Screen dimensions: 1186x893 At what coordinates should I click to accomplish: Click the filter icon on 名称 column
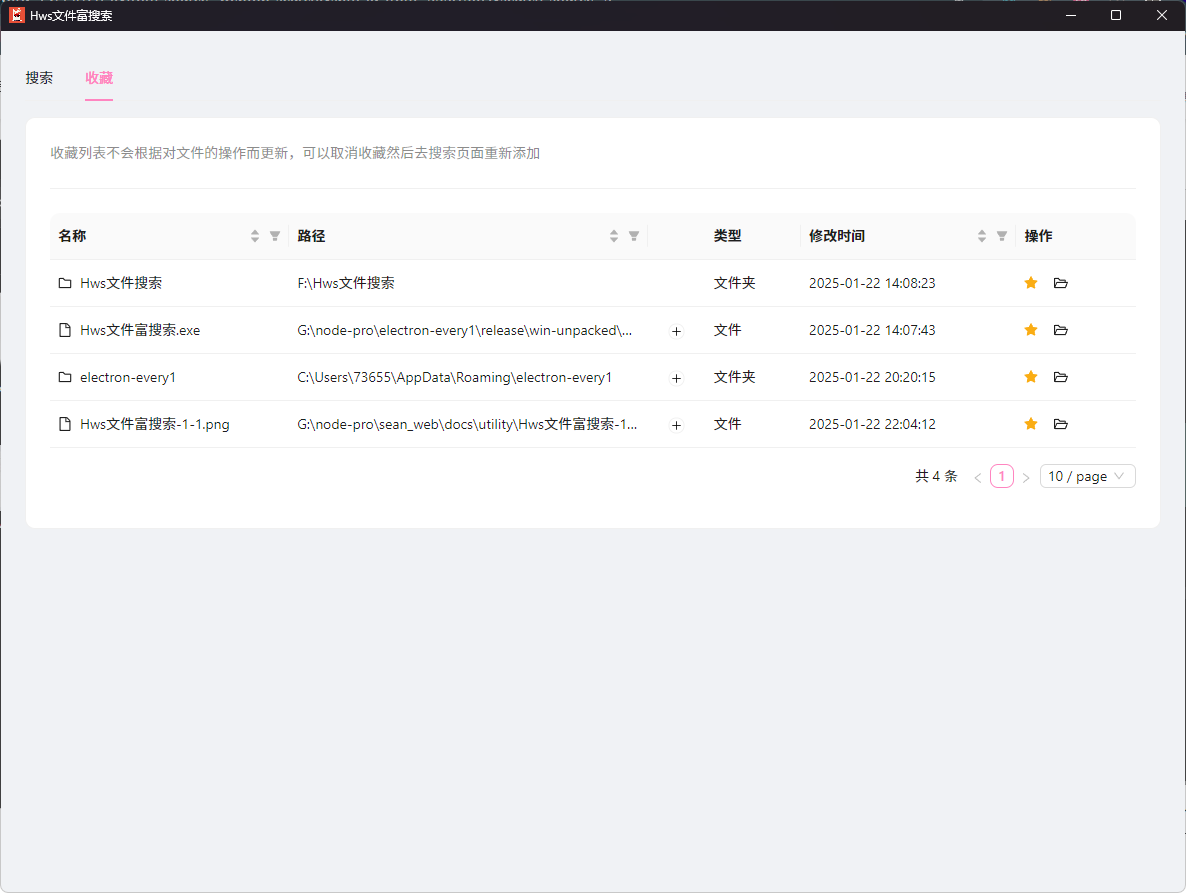coord(274,235)
